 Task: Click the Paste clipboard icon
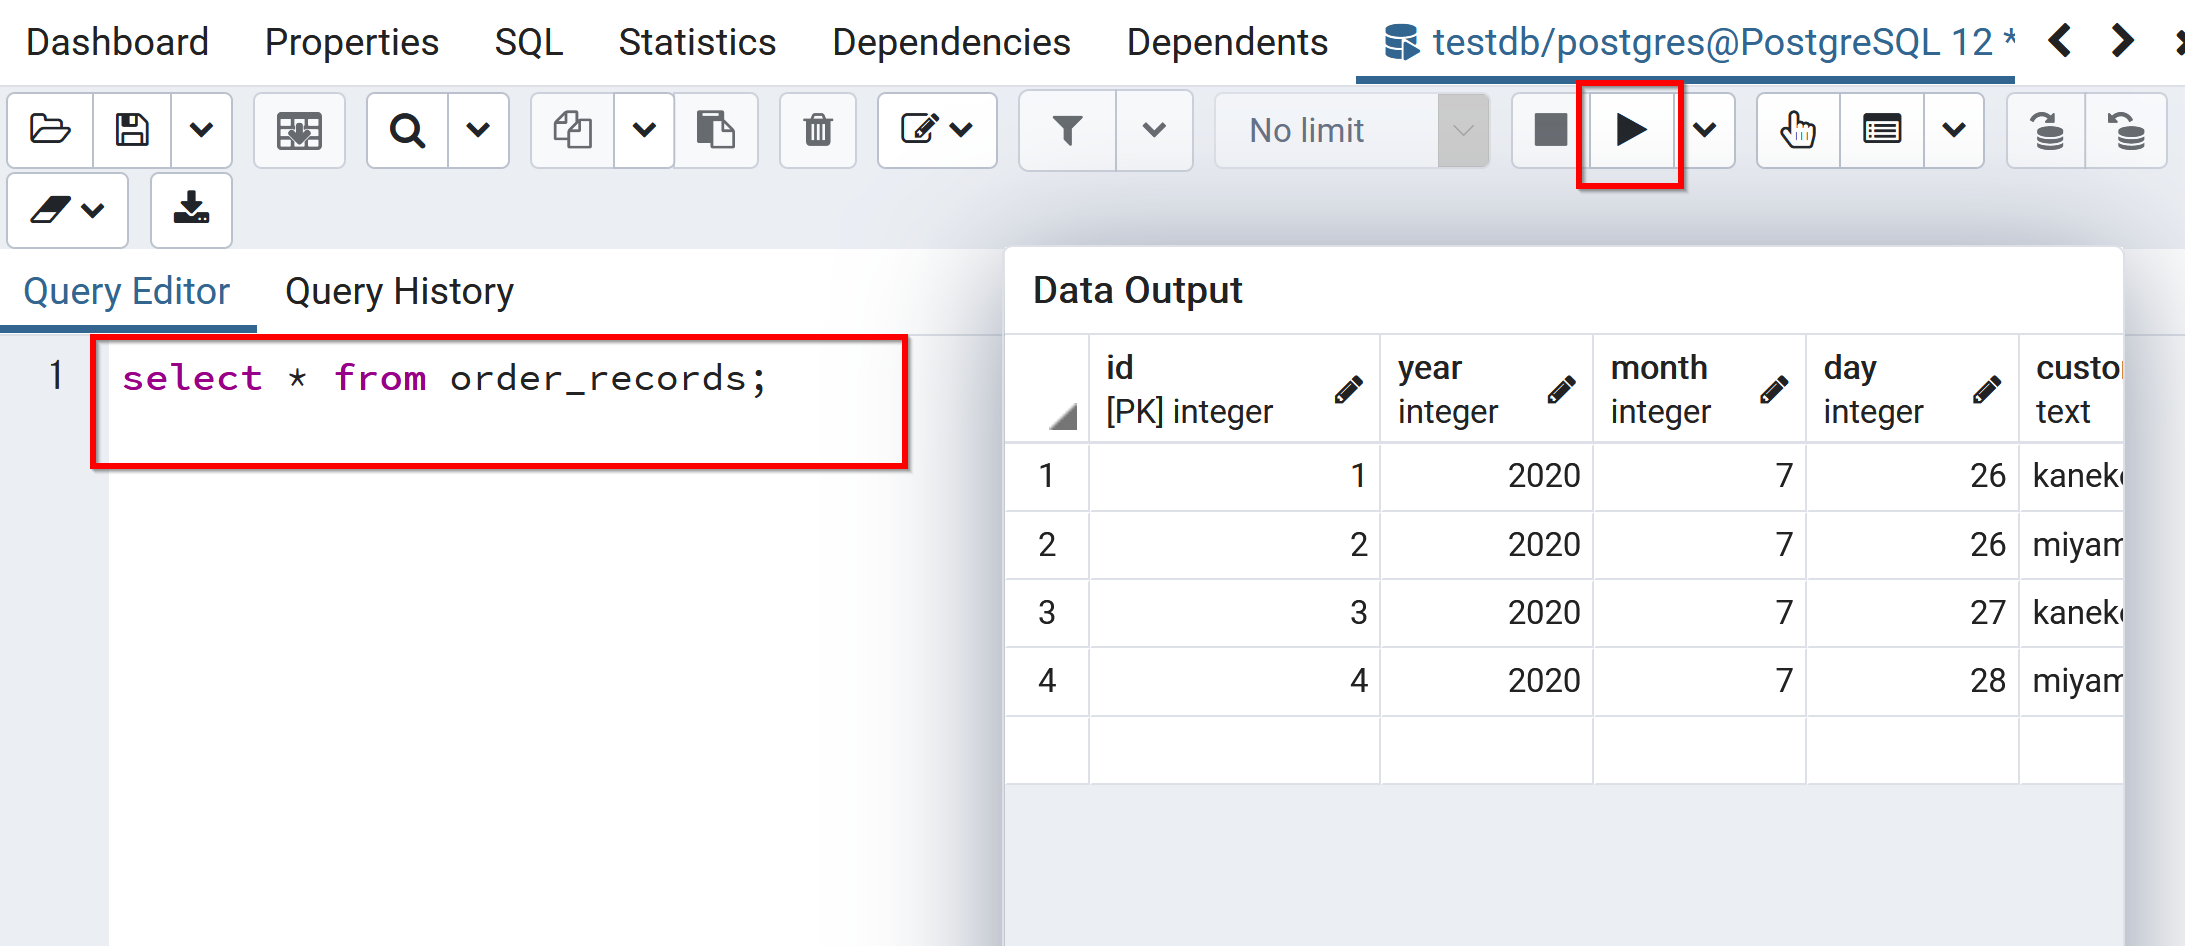click(x=715, y=130)
